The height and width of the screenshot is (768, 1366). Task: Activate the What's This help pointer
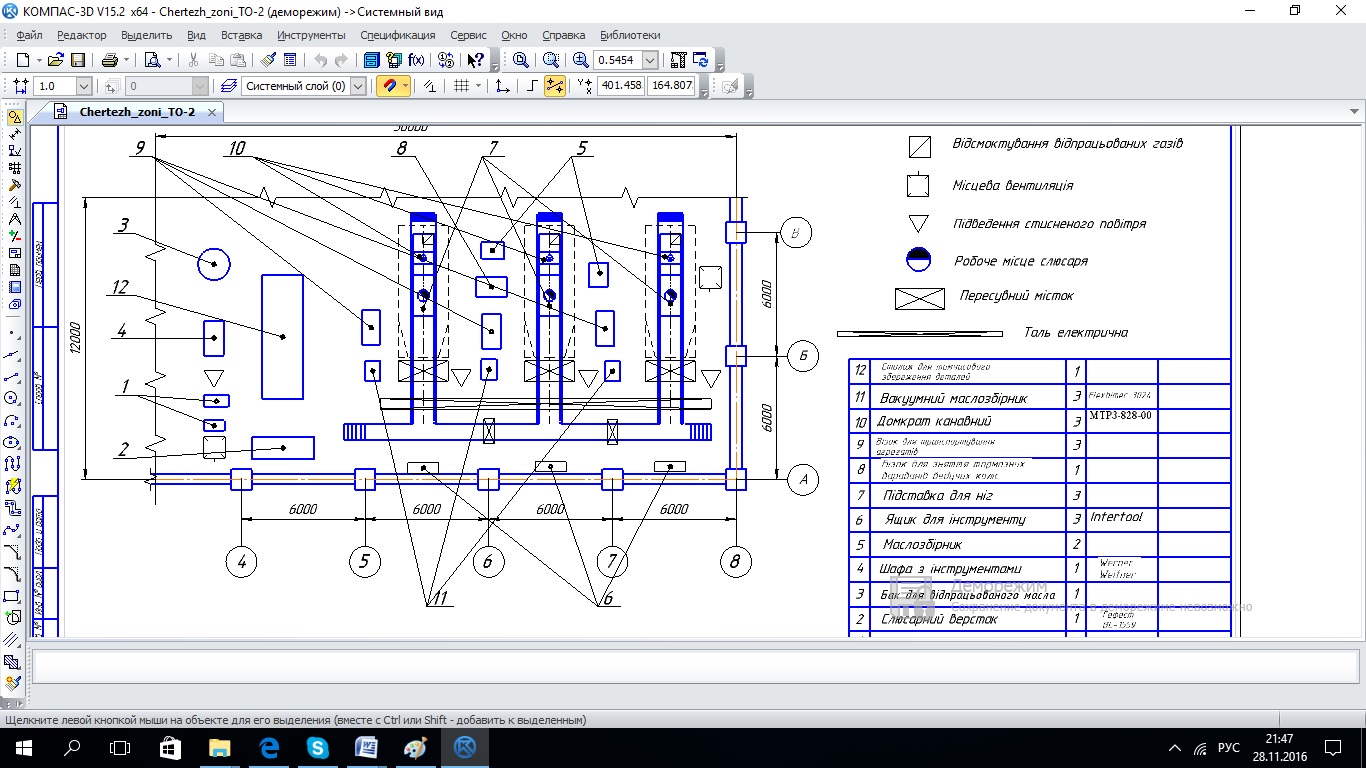[x=475, y=60]
